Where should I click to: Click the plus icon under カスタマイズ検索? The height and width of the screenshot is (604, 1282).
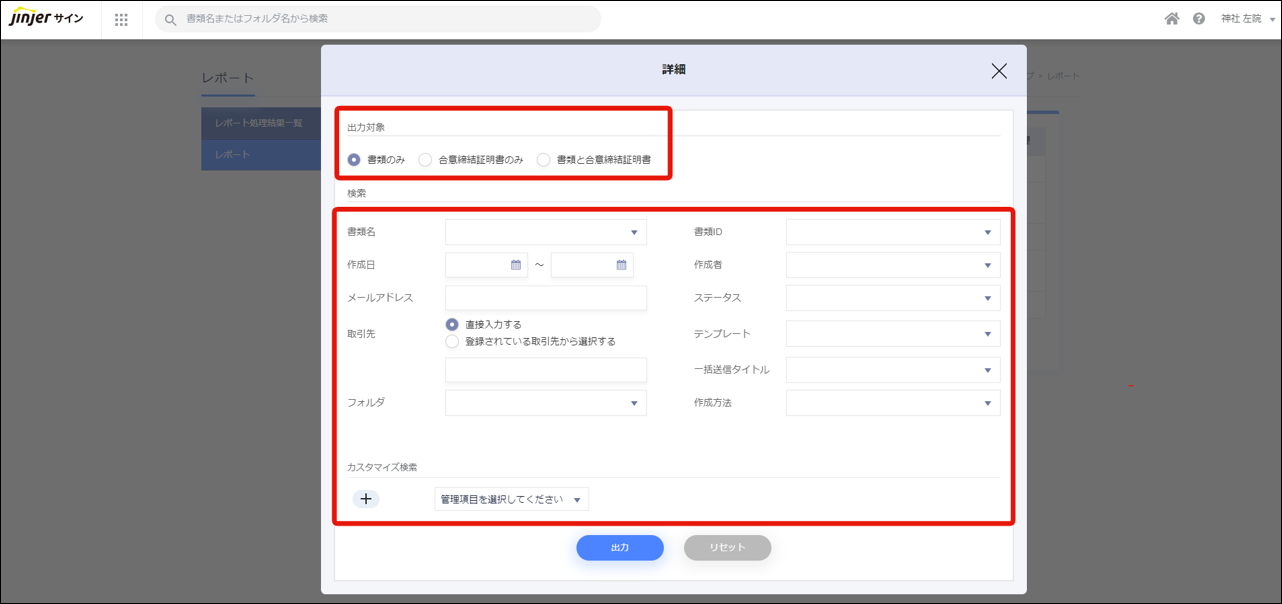[366, 499]
